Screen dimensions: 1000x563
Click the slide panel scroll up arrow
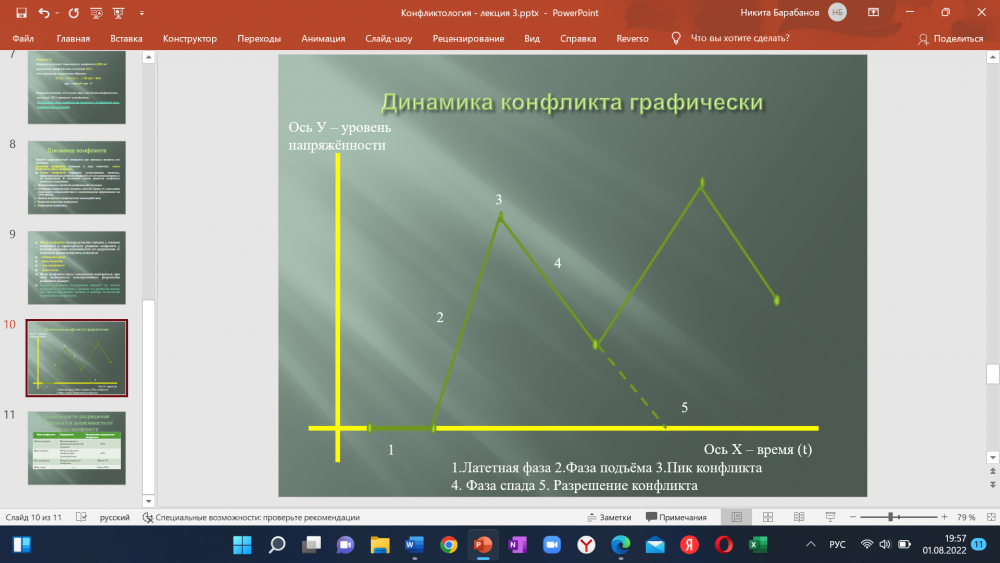point(149,57)
